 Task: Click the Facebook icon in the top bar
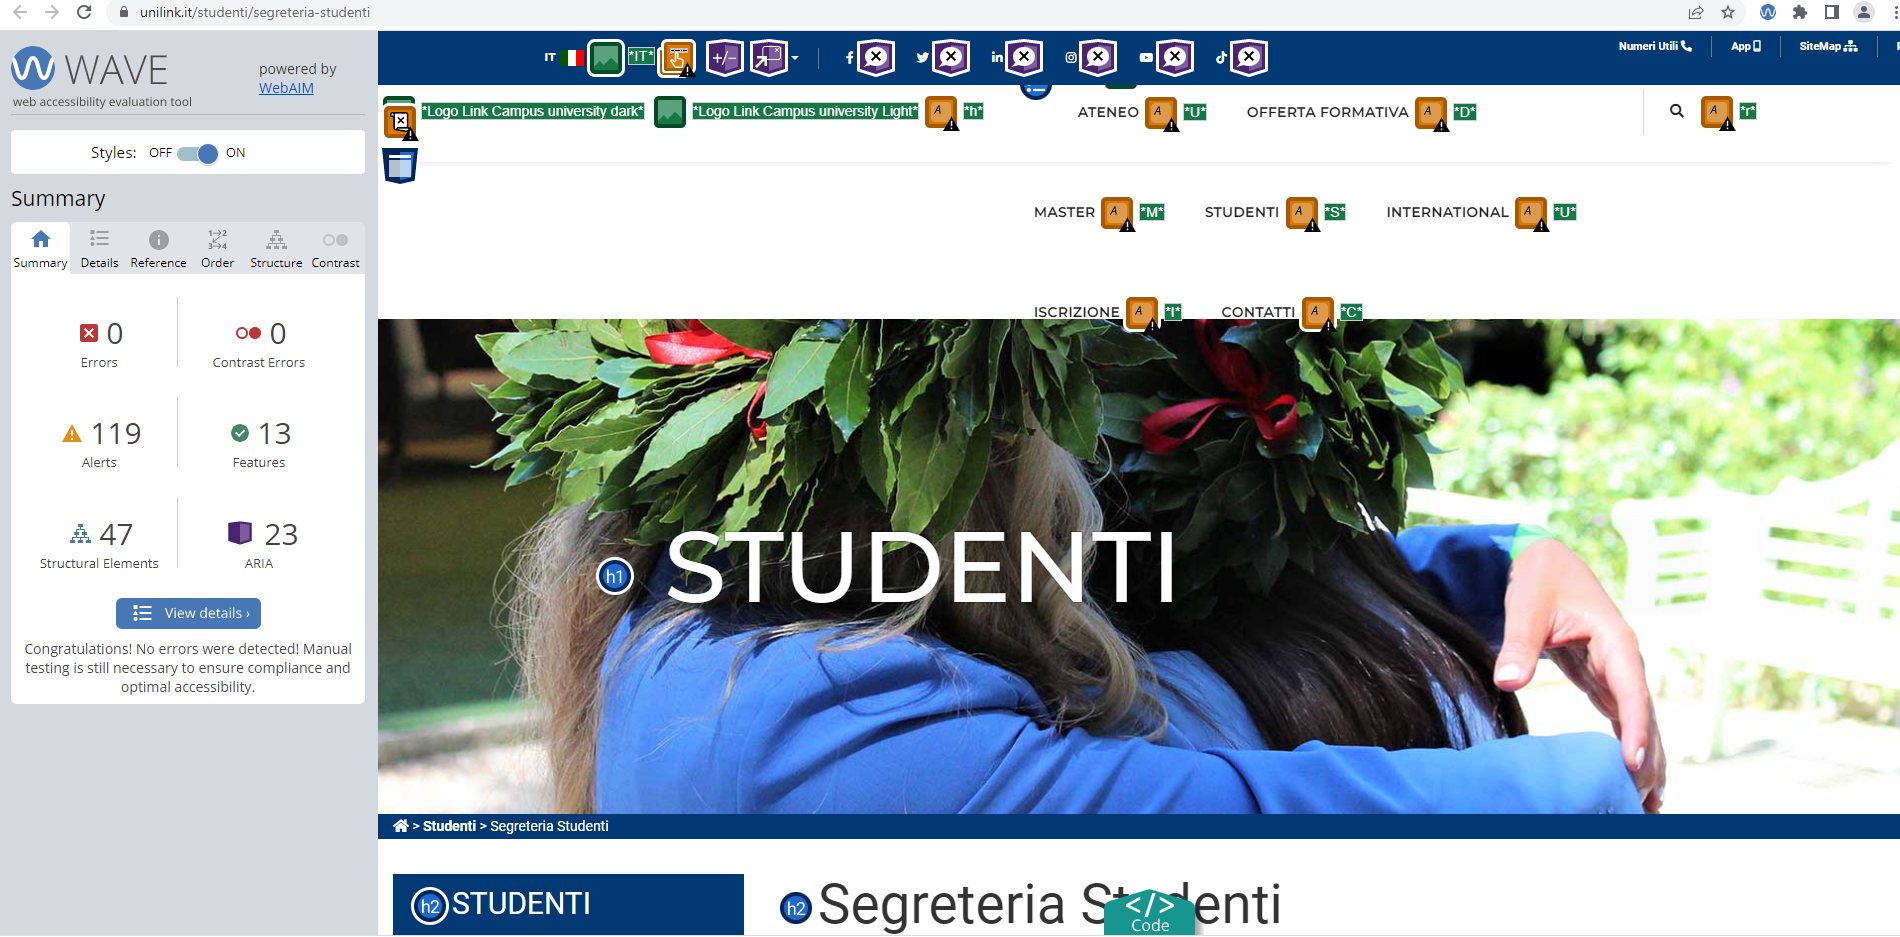849,58
